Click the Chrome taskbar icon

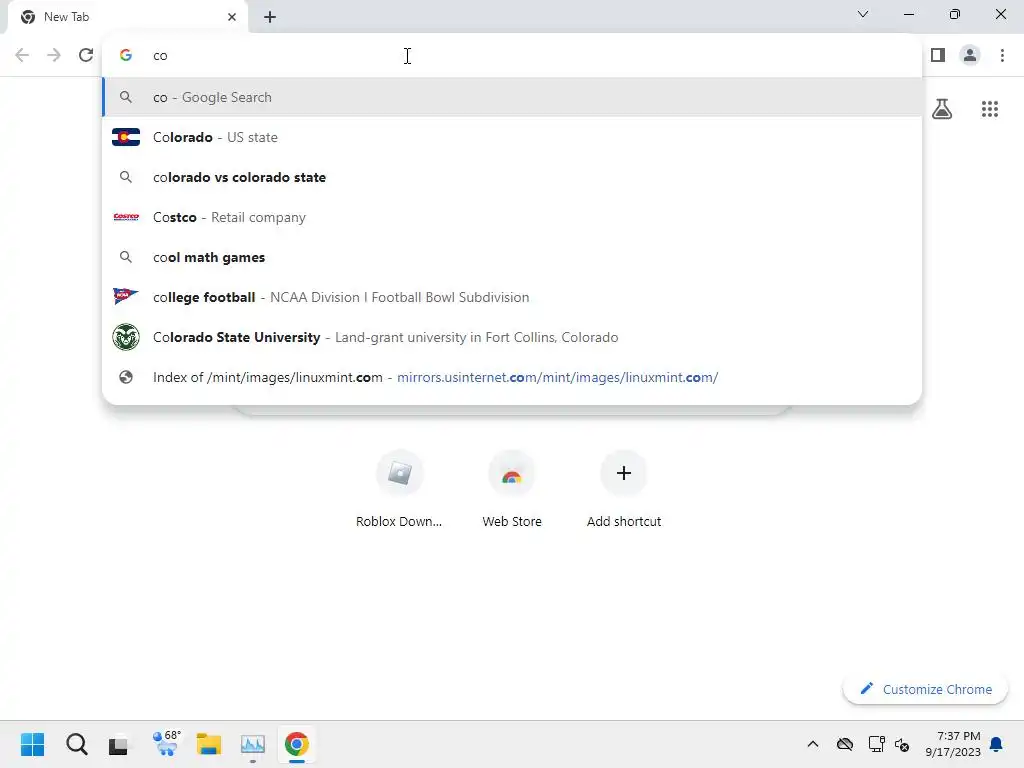pyautogui.click(x=296, y=744)
